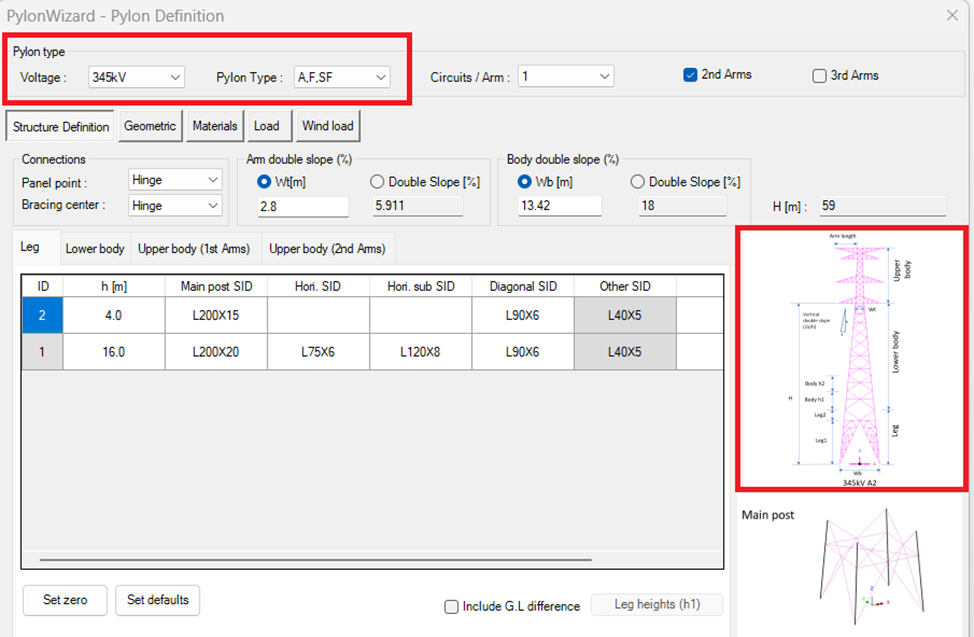Click the Set defaults button
The height and width of the screenshot is (637, 974).
(158, 600)
